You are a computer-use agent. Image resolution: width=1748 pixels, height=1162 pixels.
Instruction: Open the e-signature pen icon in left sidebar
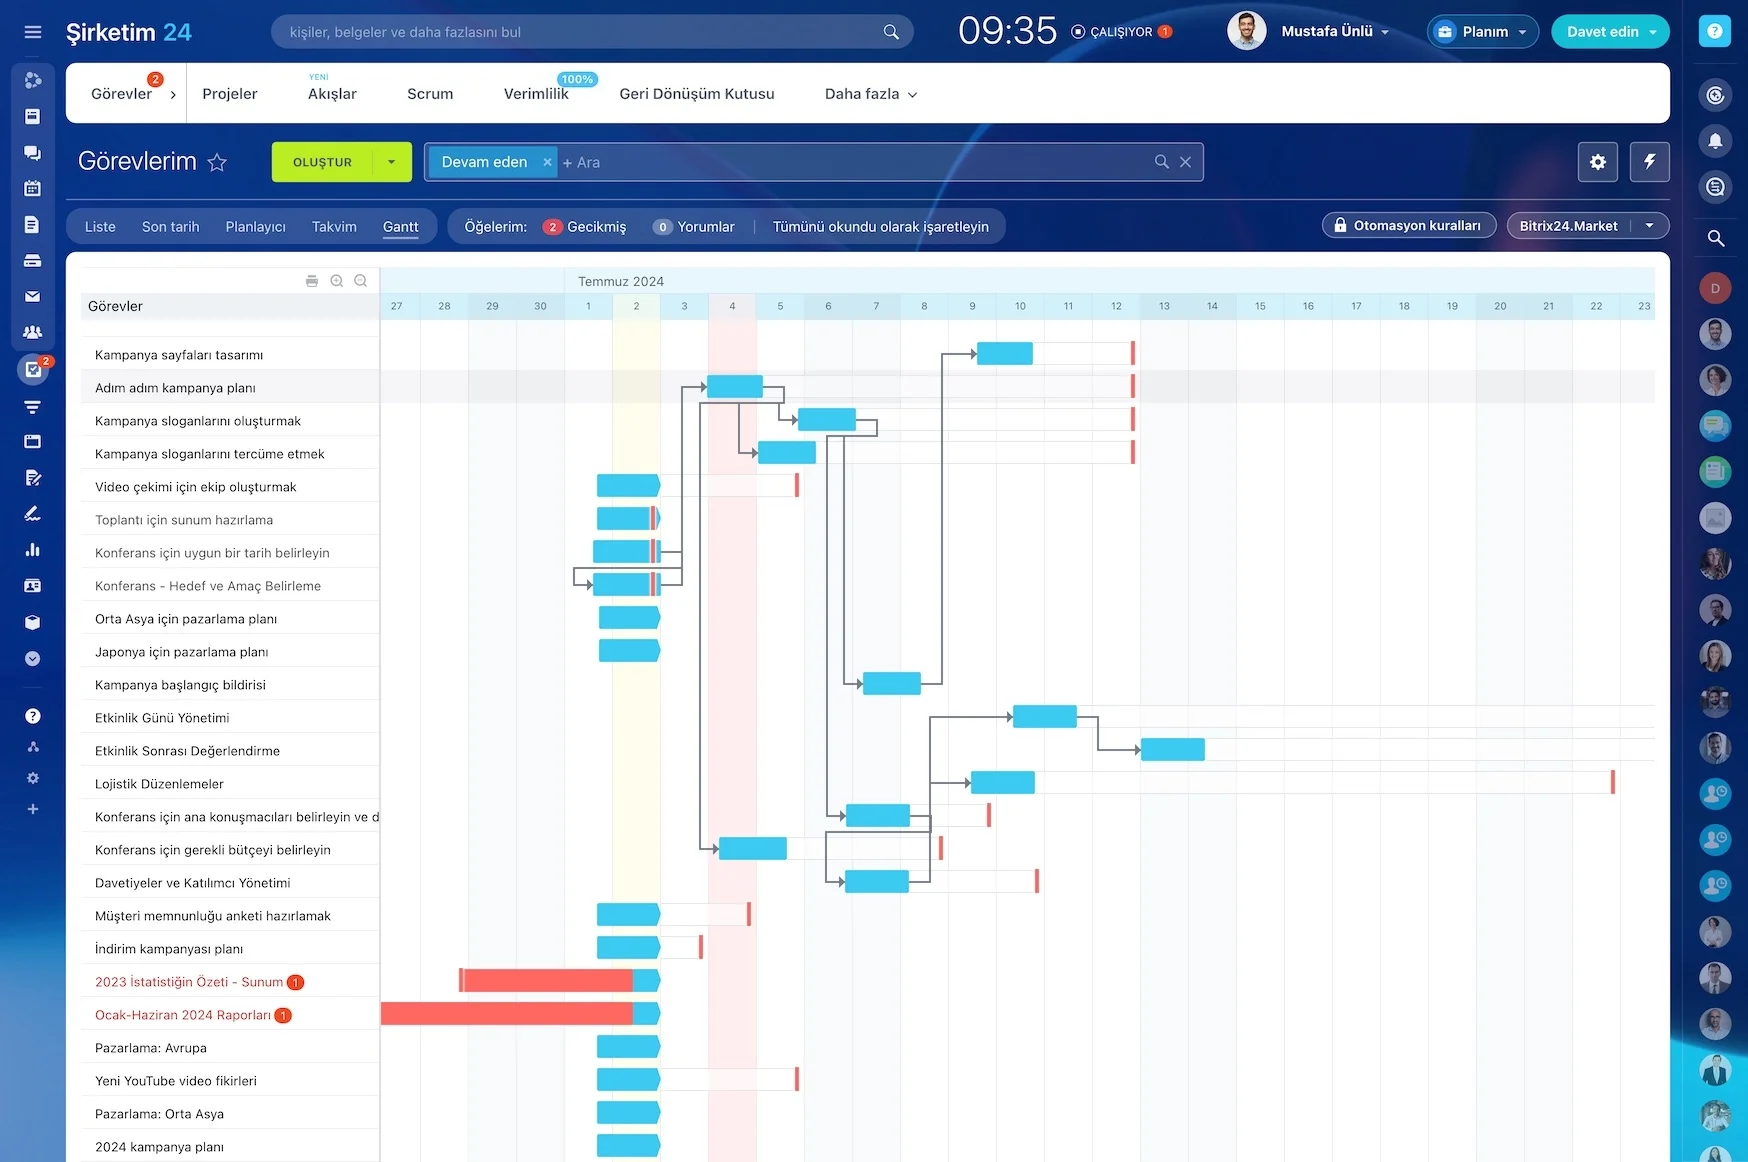point(33,513)
